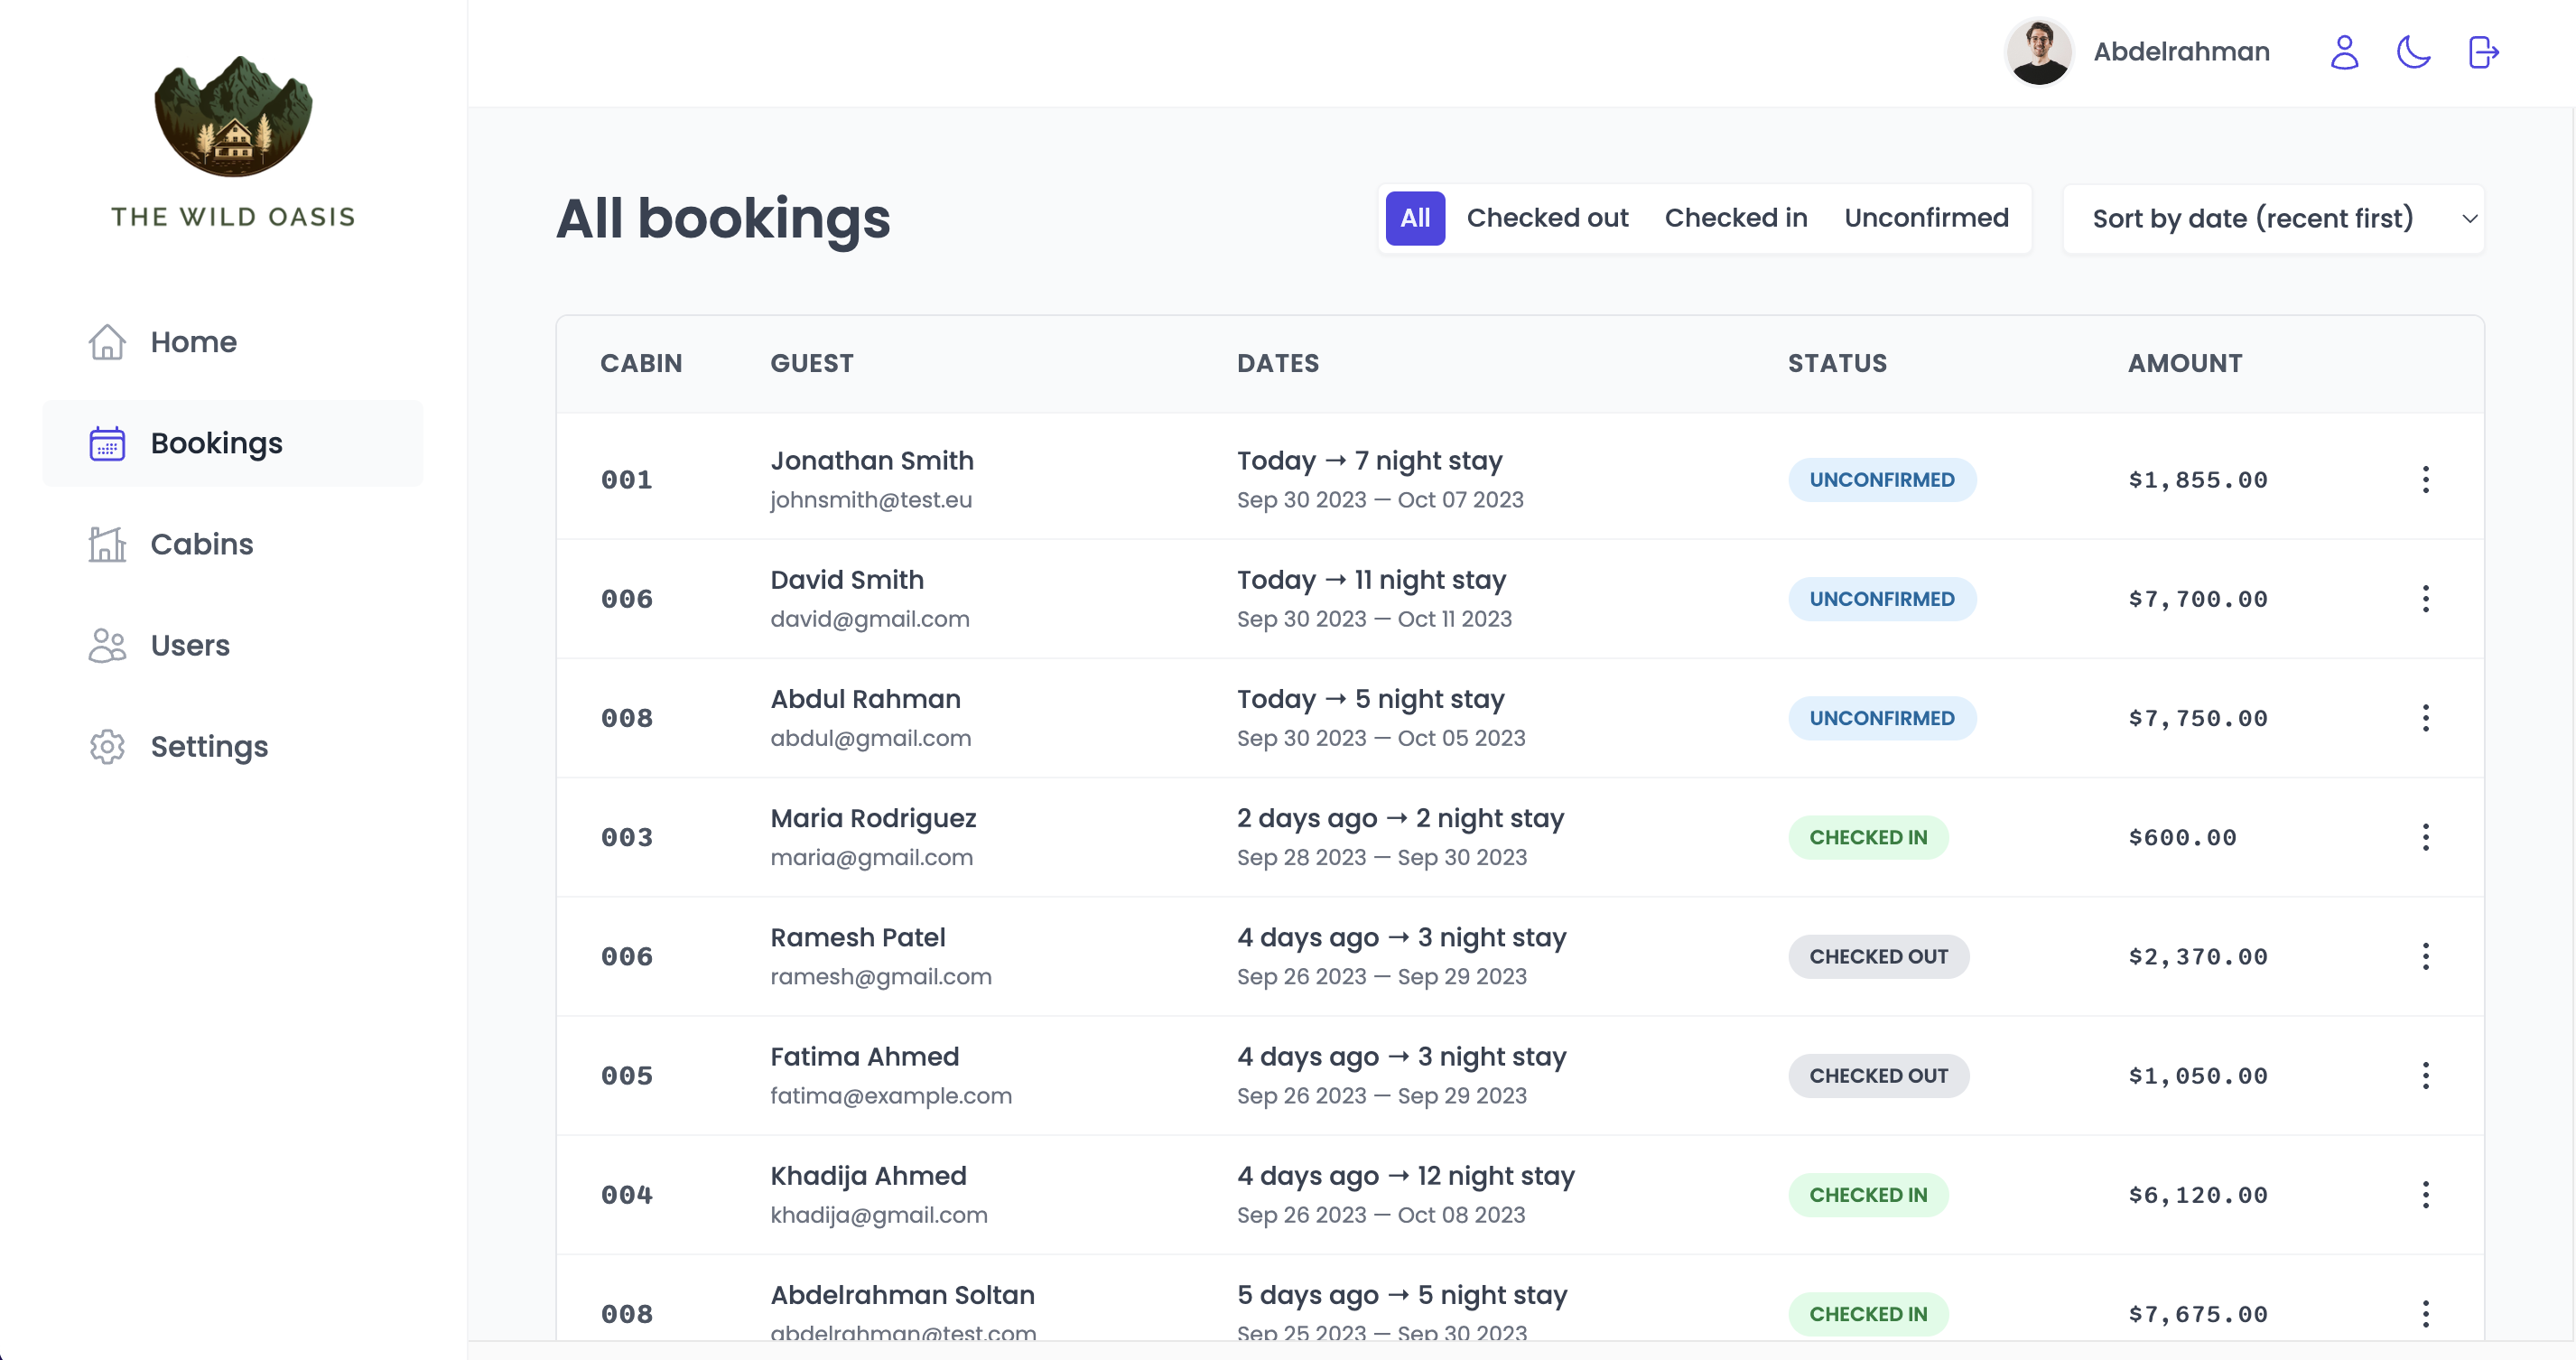Click the Settings gear icon

click(x=107, y=746)
